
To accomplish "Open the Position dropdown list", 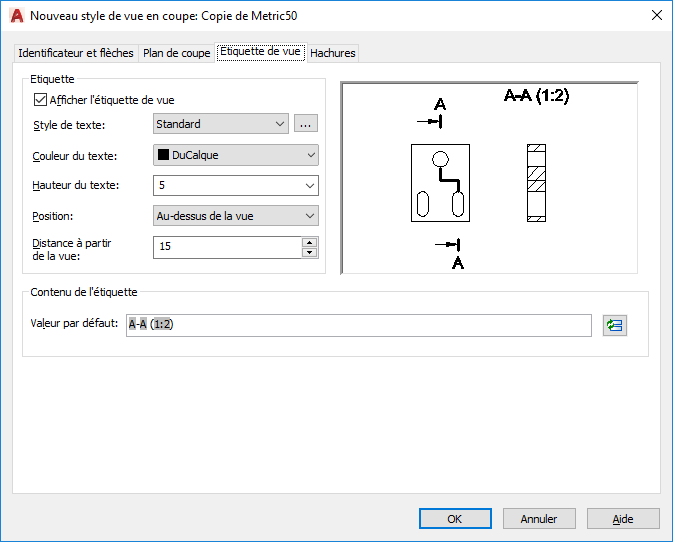I will click(310, 216).
